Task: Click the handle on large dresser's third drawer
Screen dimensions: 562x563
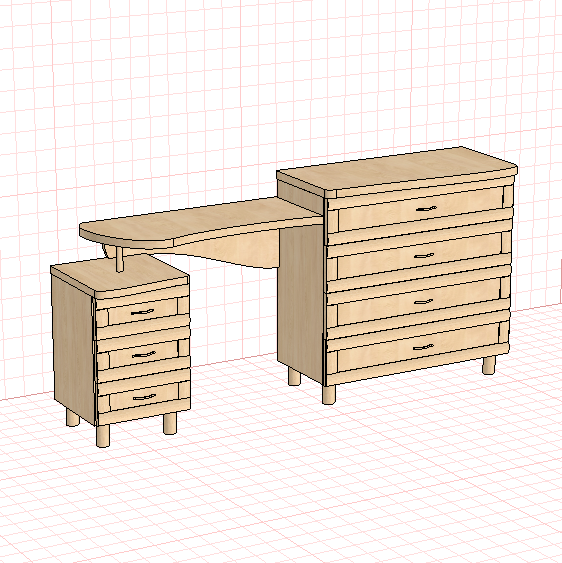Action: pos(423,302)
